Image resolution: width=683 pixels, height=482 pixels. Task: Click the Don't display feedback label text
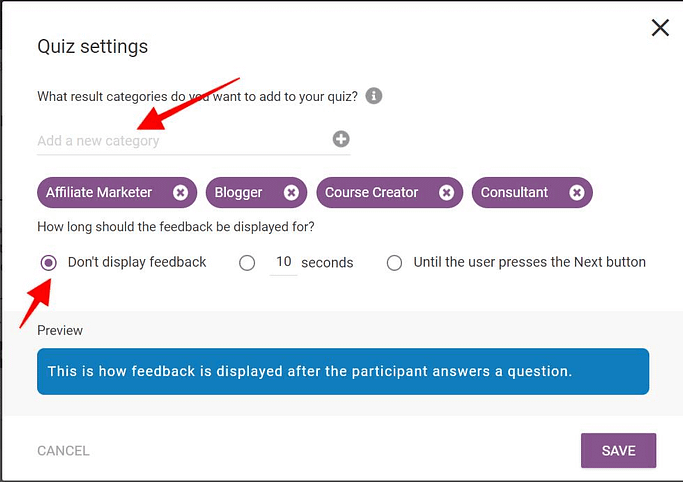tap(137, 262)
